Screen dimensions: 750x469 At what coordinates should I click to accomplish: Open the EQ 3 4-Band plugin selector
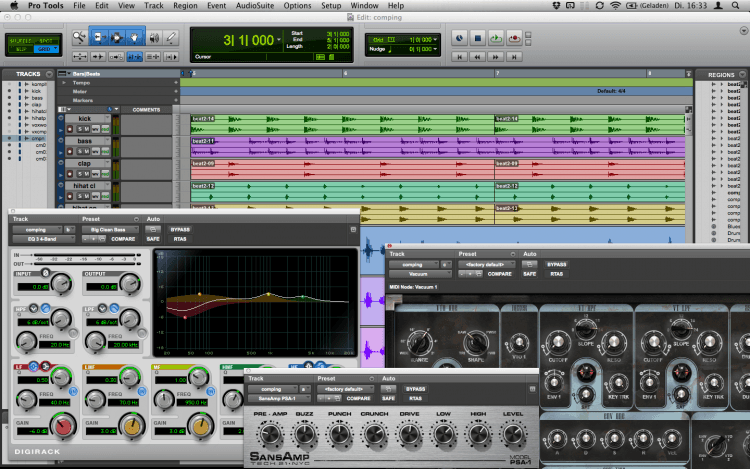44,239
